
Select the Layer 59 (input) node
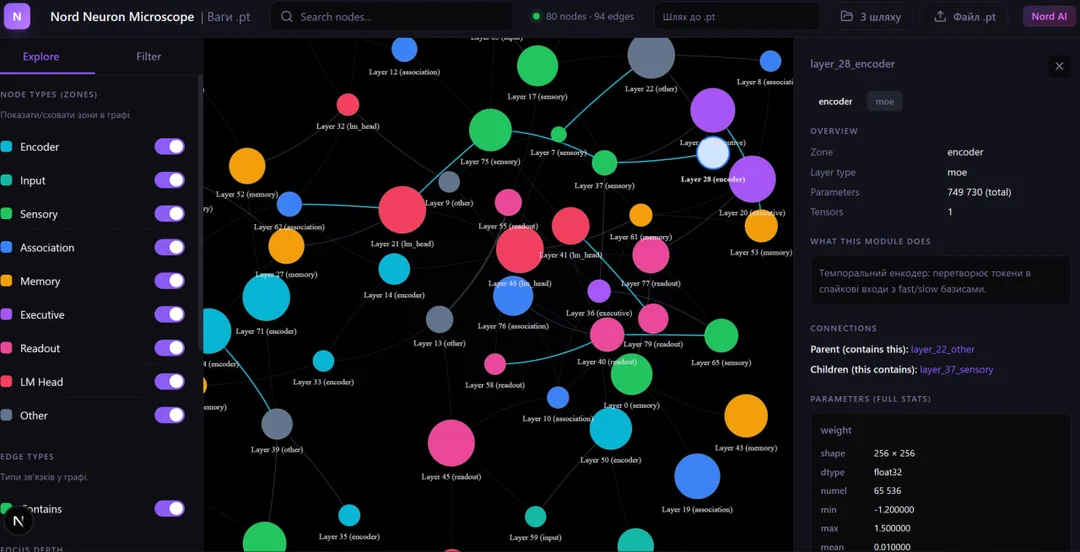coord(535,516)
